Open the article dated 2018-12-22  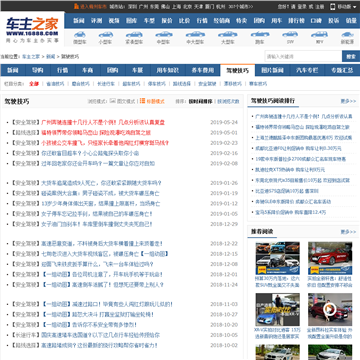click(x=102, y=244)
